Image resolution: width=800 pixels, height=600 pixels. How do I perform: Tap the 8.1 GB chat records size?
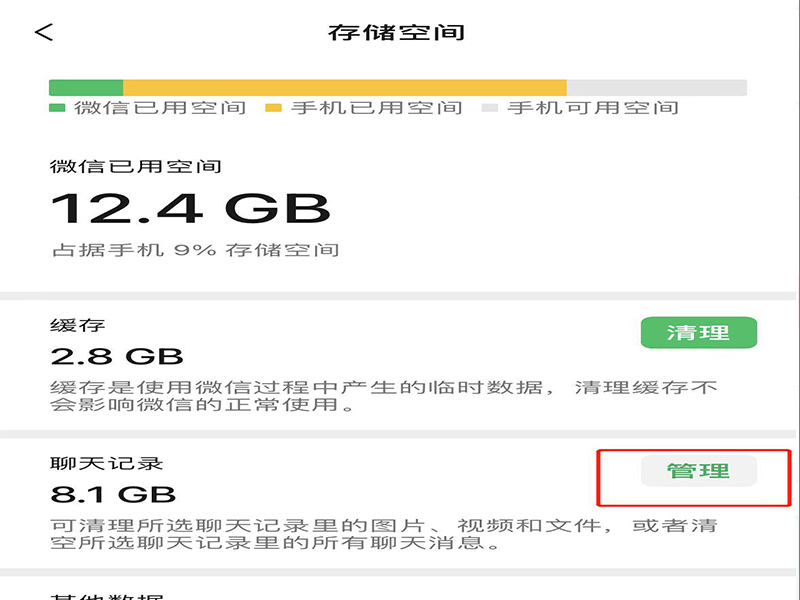click(x=113, y=493)
